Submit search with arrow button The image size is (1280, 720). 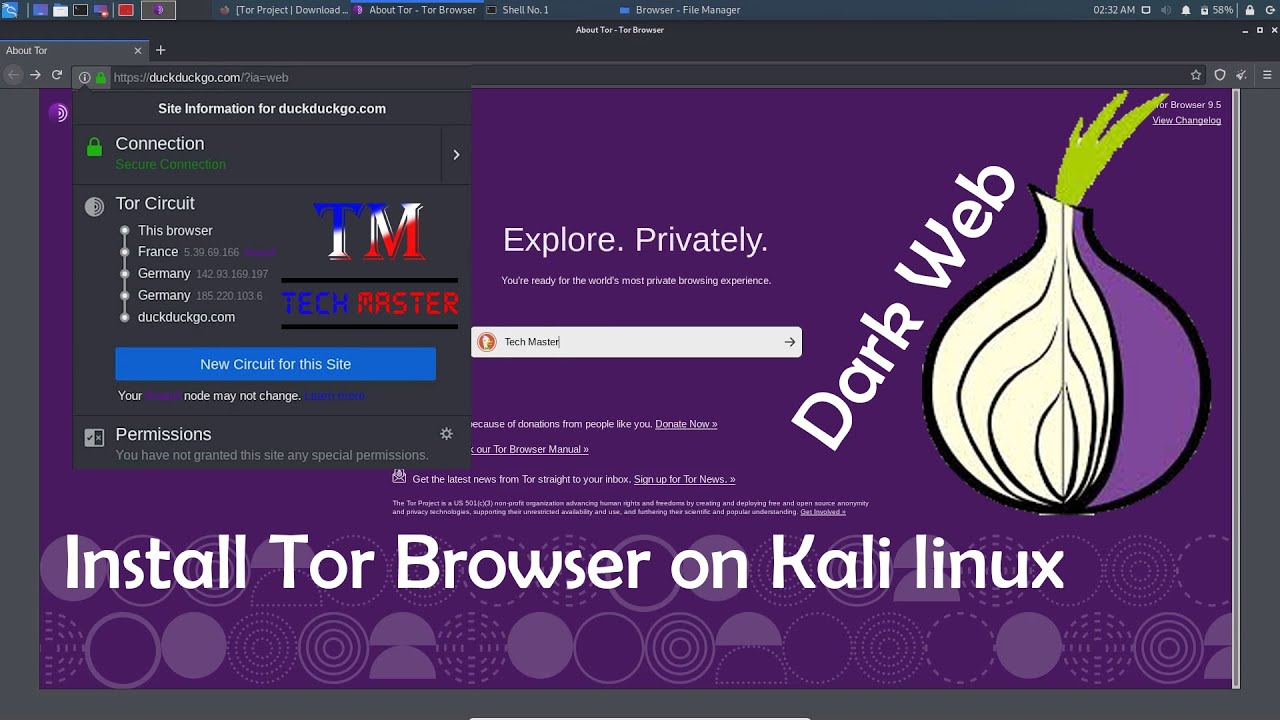789,342
